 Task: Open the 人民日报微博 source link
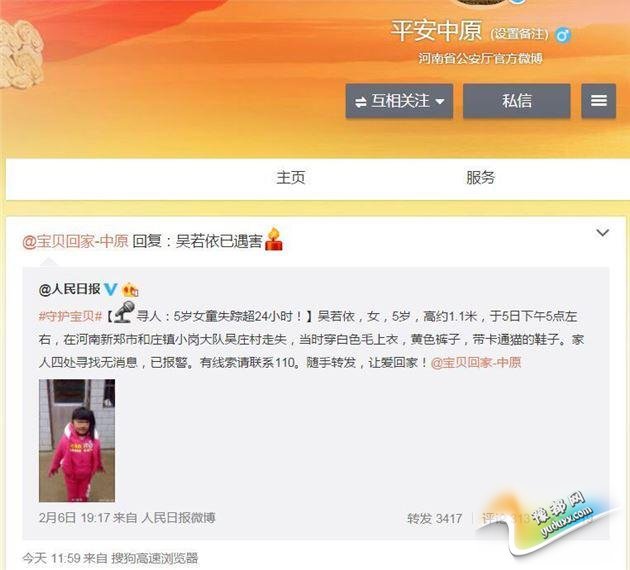coord(178,518)
